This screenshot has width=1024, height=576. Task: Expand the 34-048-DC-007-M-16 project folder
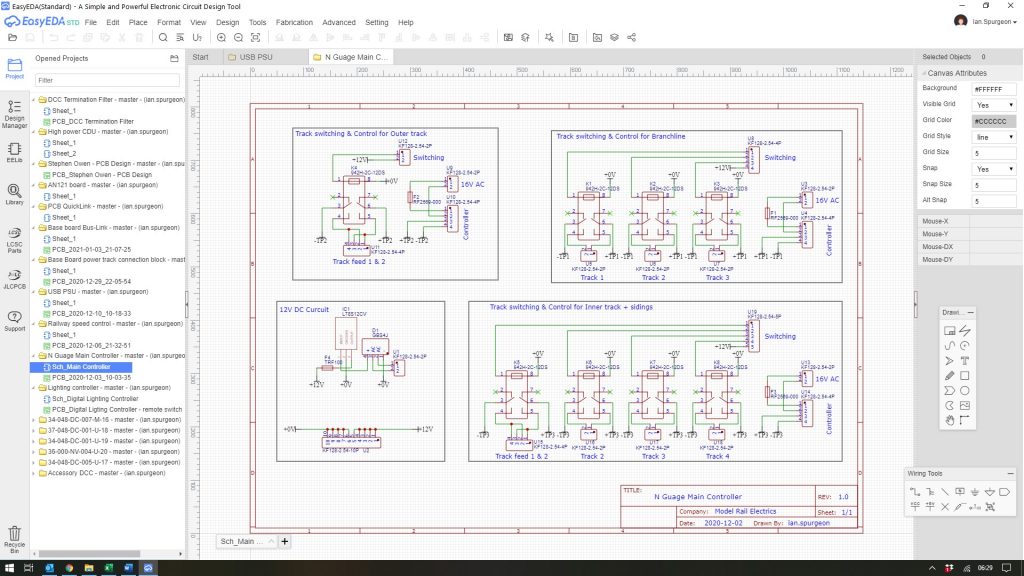click(34, 420)
